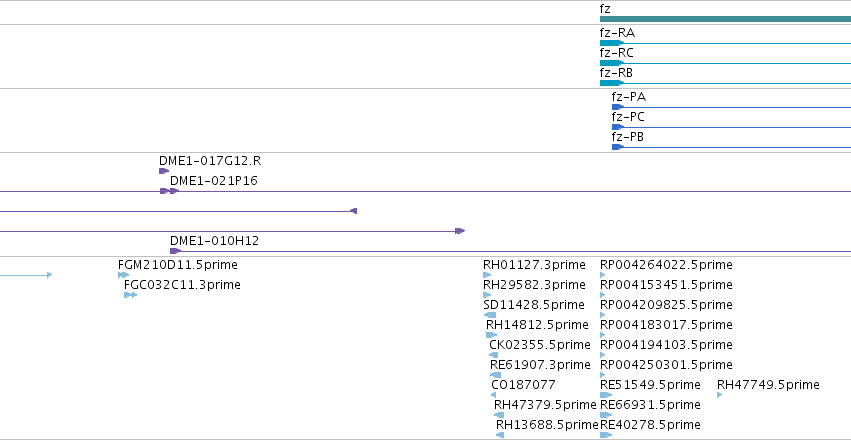The height and width of the screenshot is (440, 851).
Task: Click the RH14812.5prime EST glyph
Action: click(491, 335)
